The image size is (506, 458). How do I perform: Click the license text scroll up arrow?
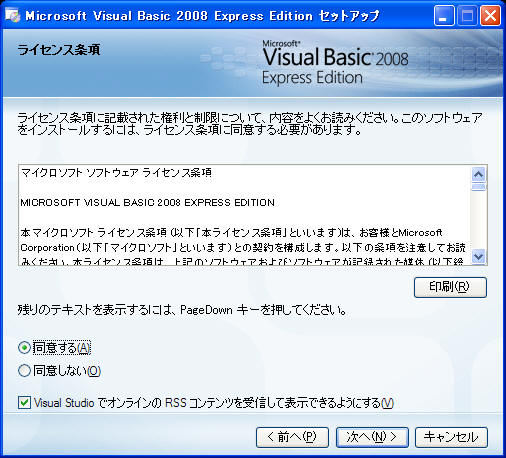(479, 174)
